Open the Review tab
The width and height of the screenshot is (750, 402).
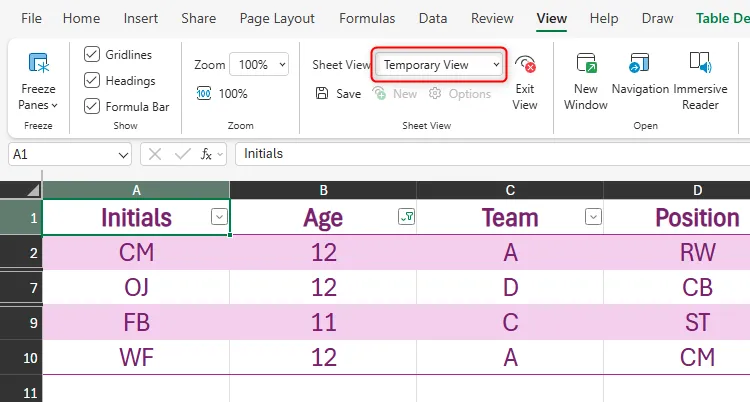point(492,18)
